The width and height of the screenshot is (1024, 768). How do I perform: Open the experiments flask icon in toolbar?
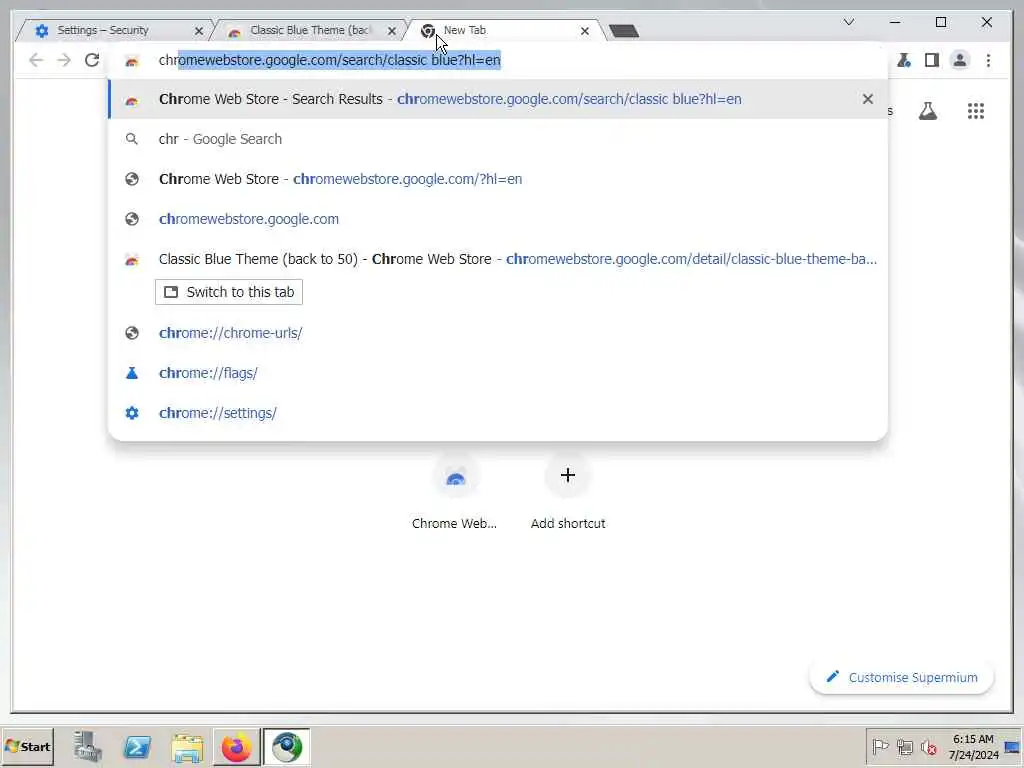click(904, 60)
